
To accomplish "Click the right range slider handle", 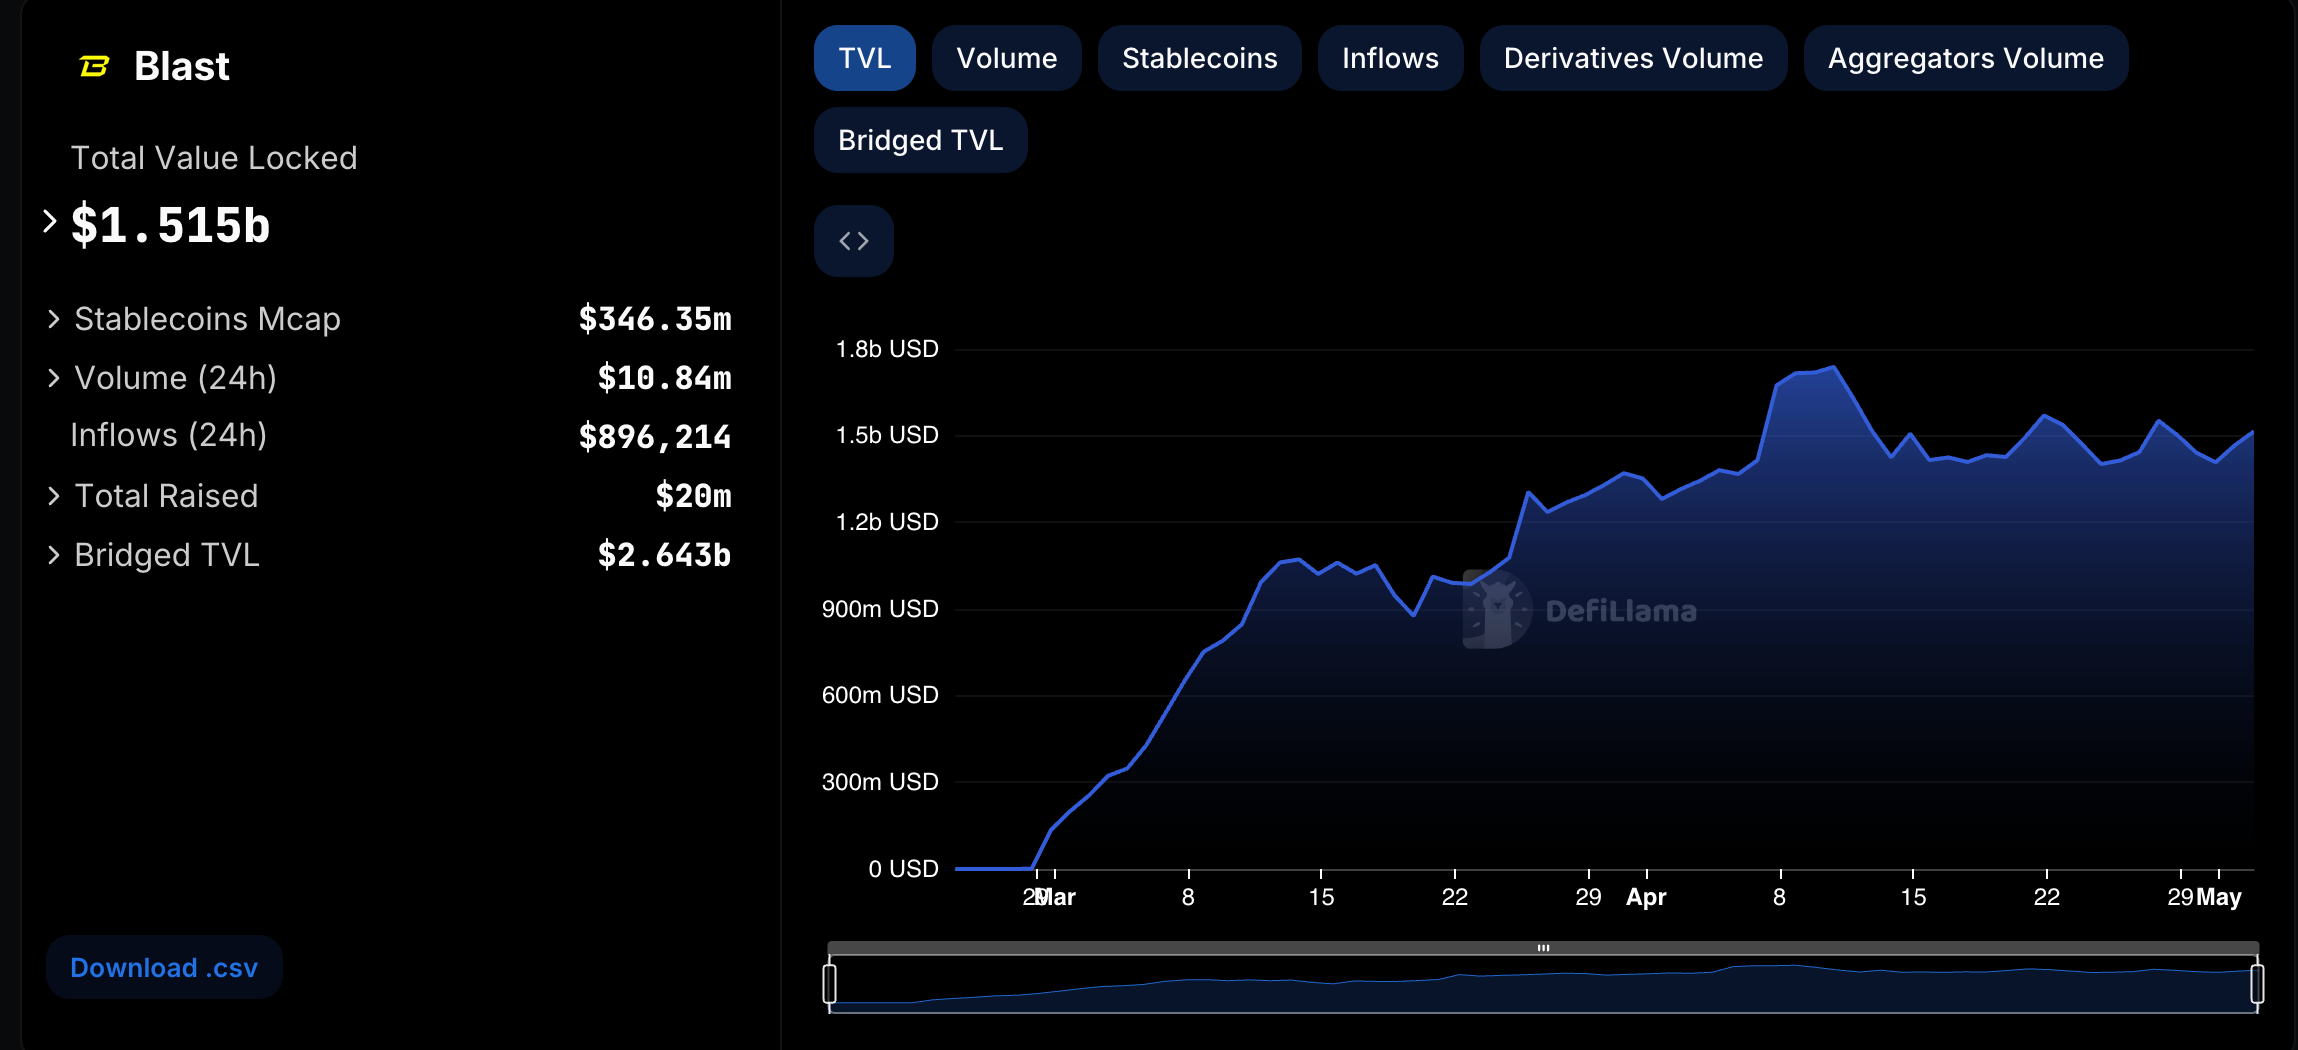I will click(2257, 984).
